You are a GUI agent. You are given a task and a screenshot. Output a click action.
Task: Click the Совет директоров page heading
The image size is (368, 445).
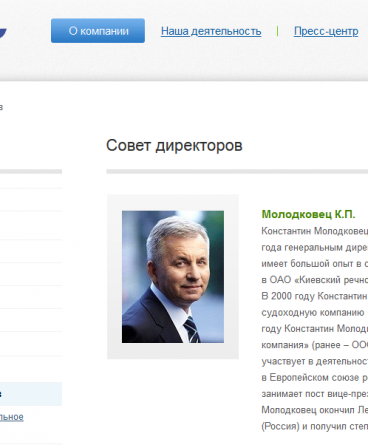click(174, 145)
